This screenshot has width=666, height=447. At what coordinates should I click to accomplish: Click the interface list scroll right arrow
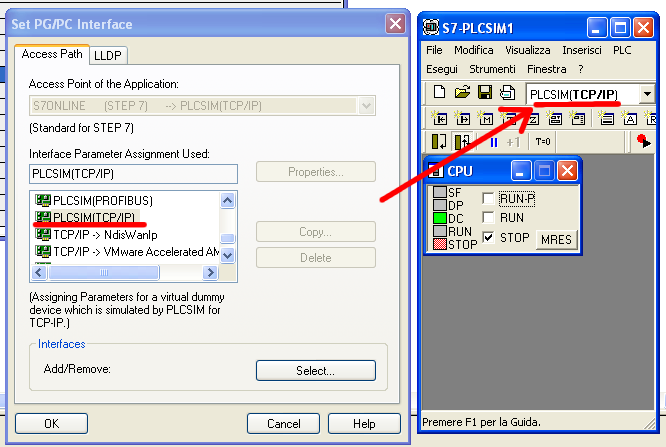210,272
